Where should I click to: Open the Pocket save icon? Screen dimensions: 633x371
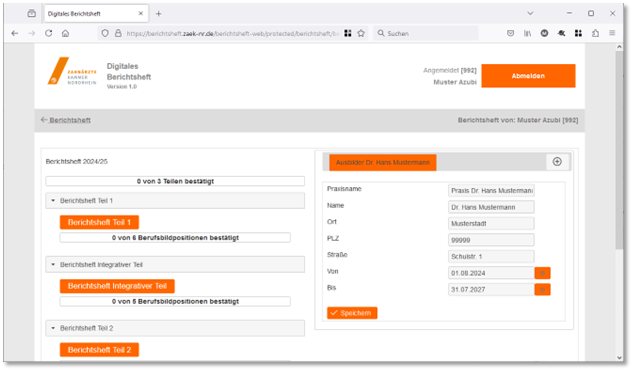pos(510,34)
